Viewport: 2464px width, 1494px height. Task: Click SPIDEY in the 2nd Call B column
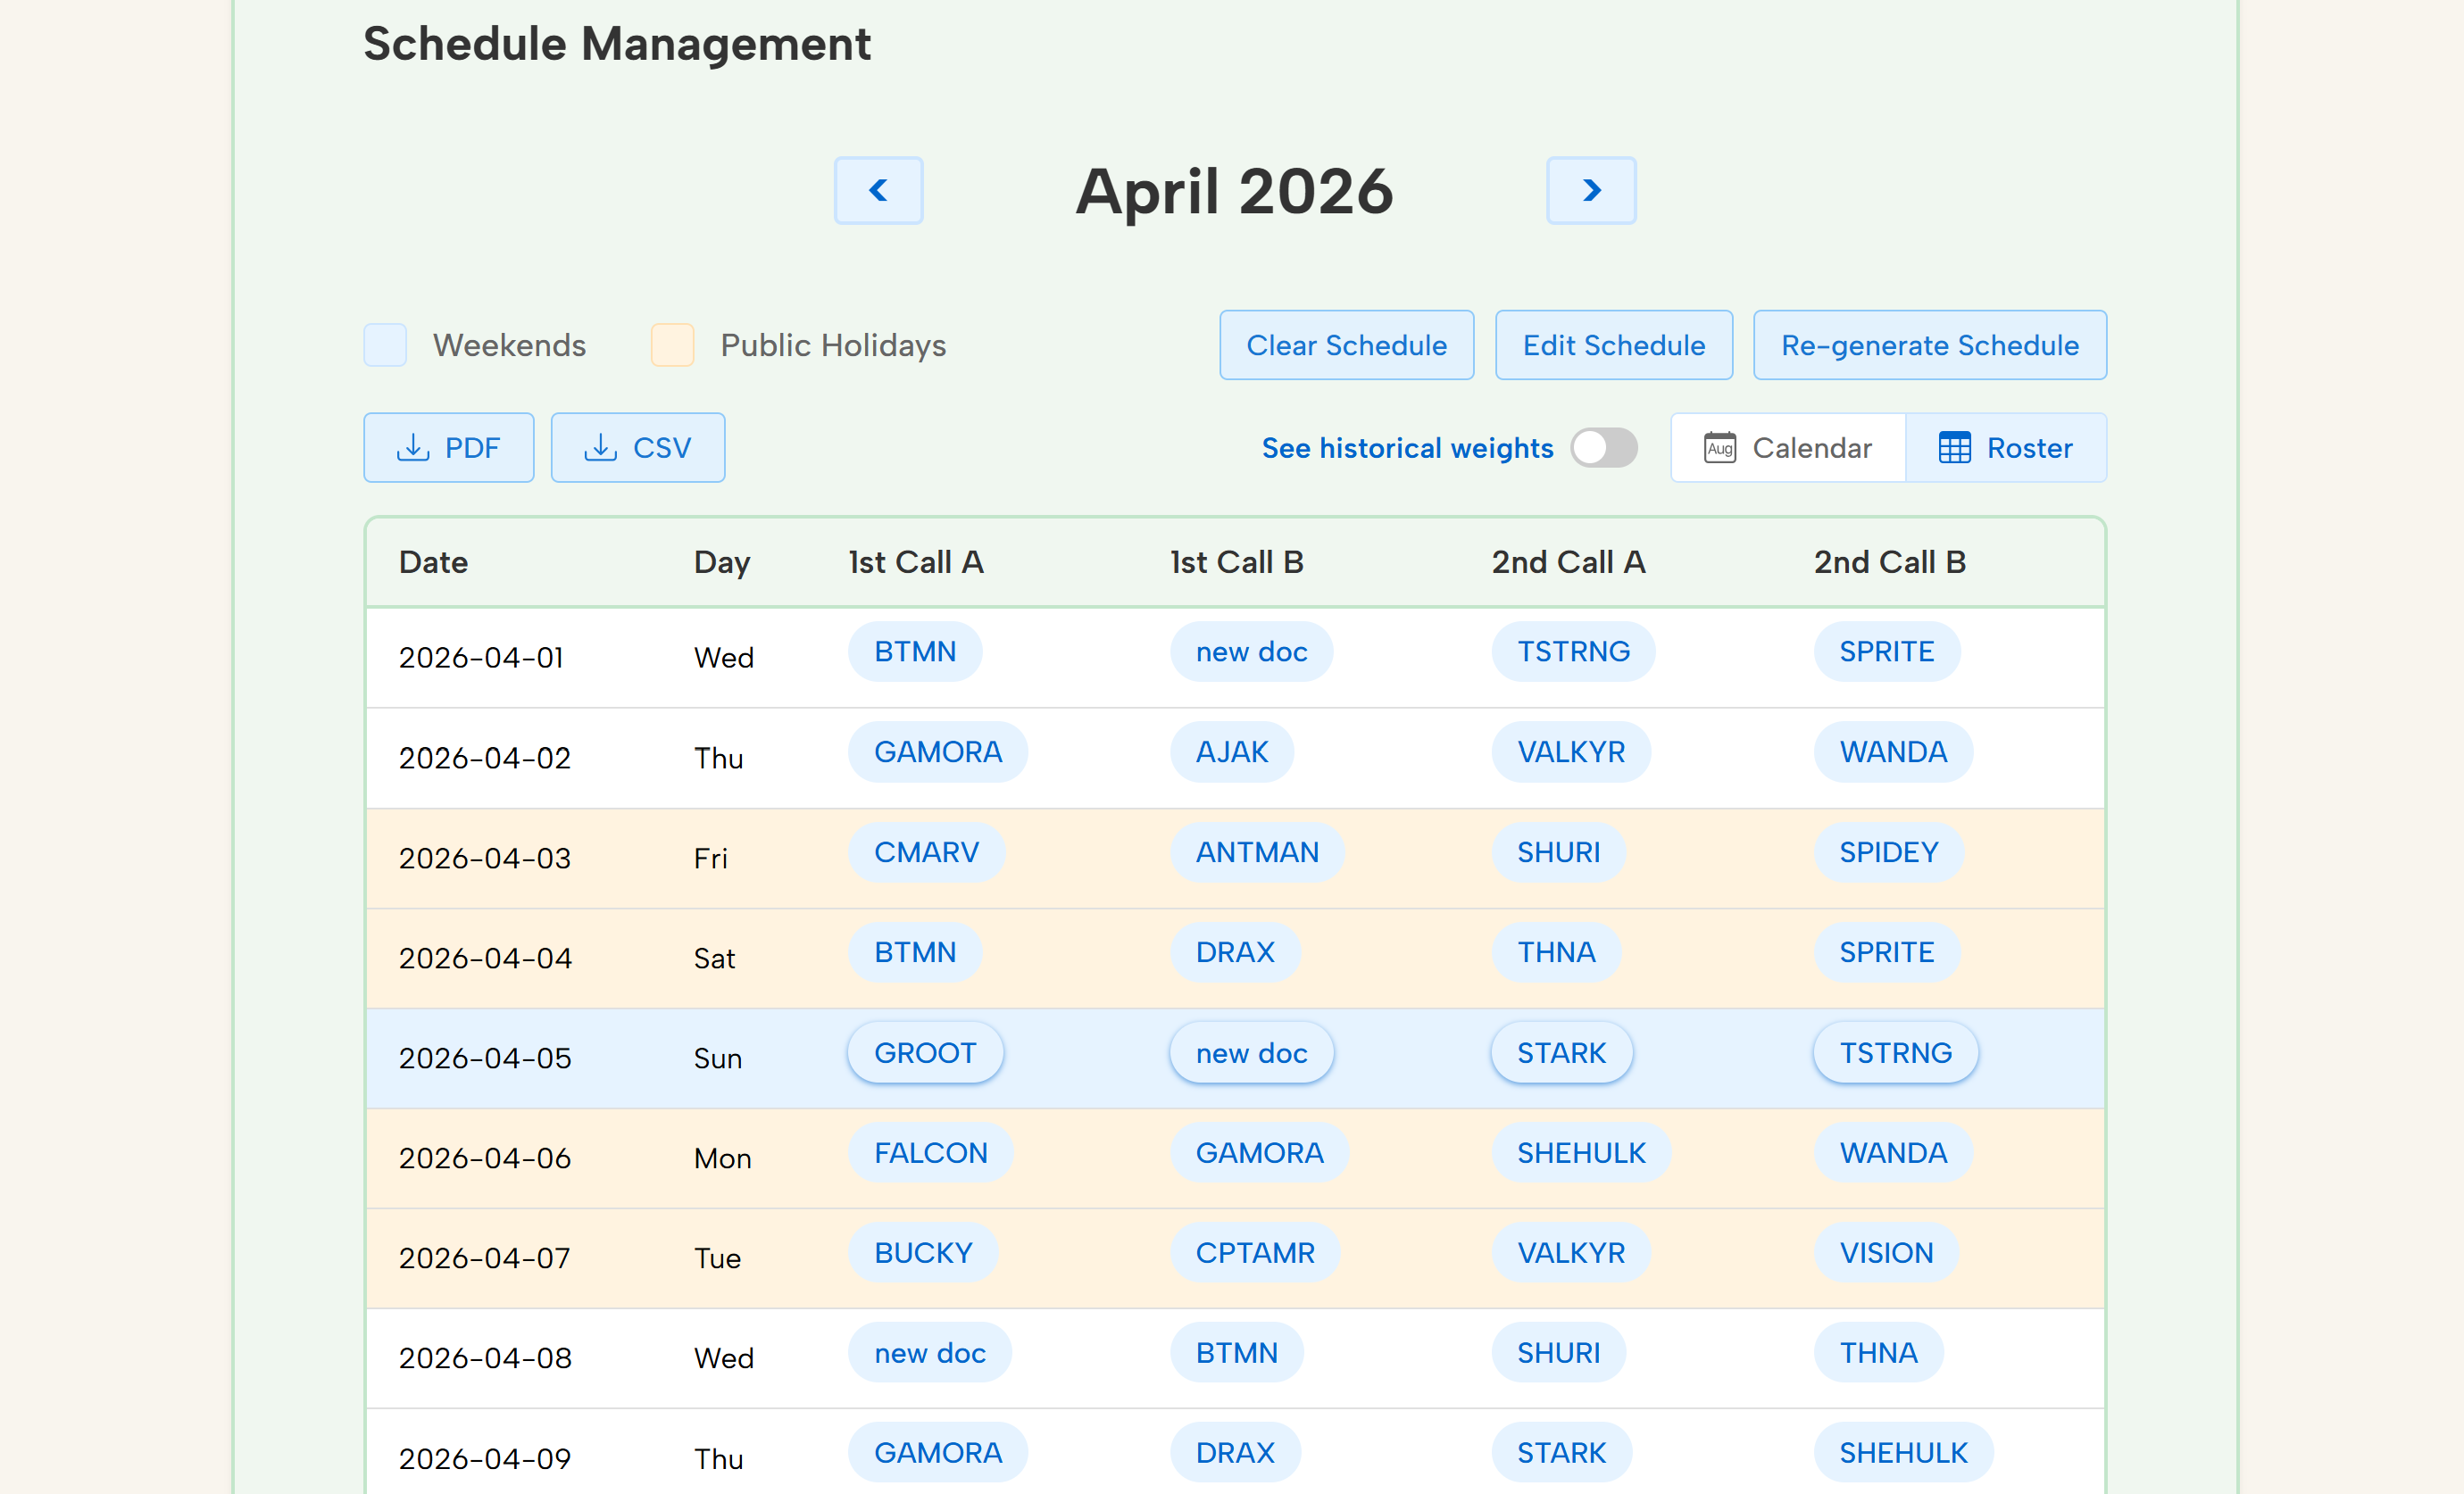[x=1887, y=852]
